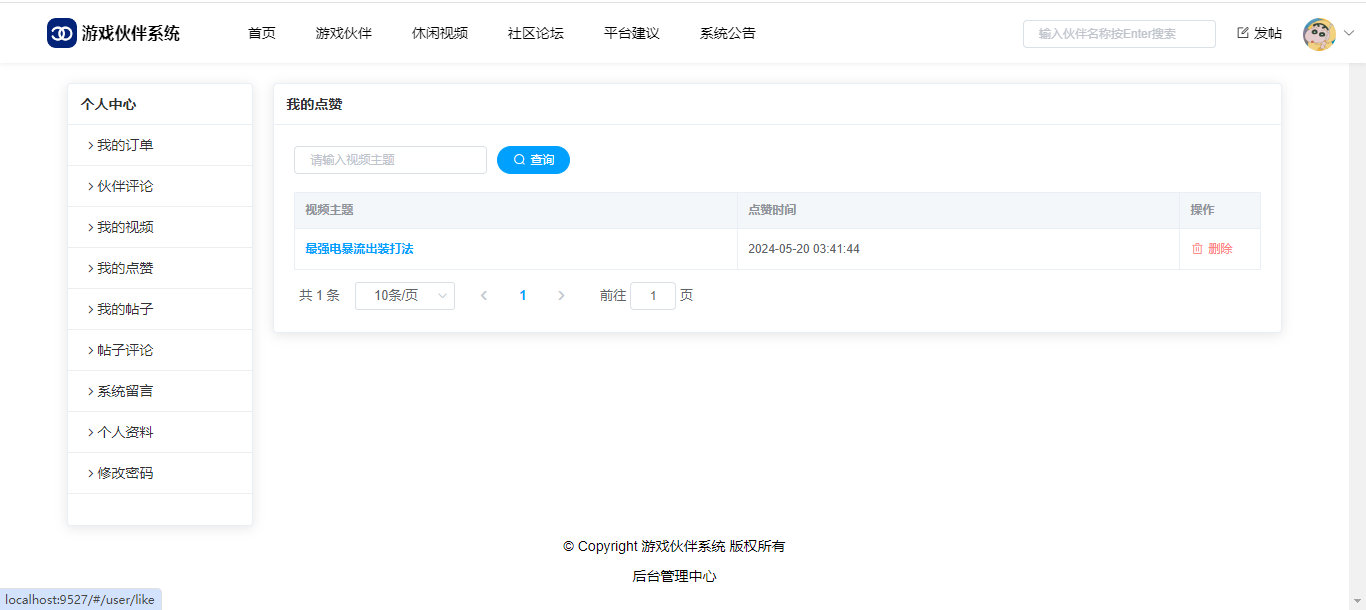The image size is (1366, 610).
Task: Open the 系统公告 menu item
Action: [728, 33]
